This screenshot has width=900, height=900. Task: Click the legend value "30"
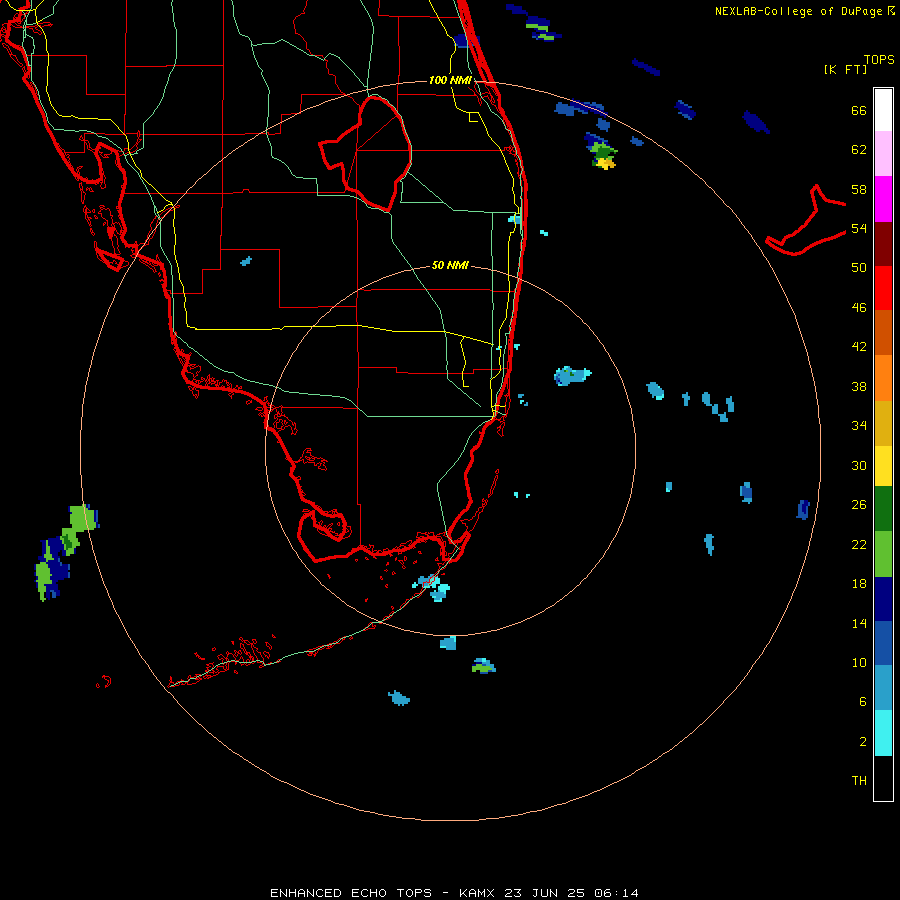(x=859, y=465)
